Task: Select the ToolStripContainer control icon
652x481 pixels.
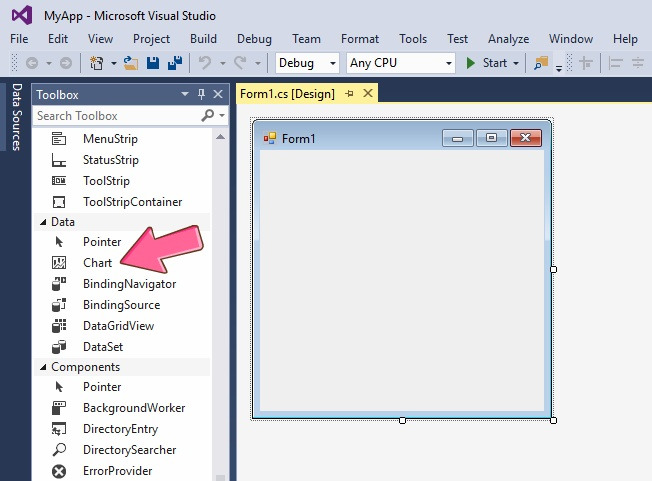Action: (59, 202)
